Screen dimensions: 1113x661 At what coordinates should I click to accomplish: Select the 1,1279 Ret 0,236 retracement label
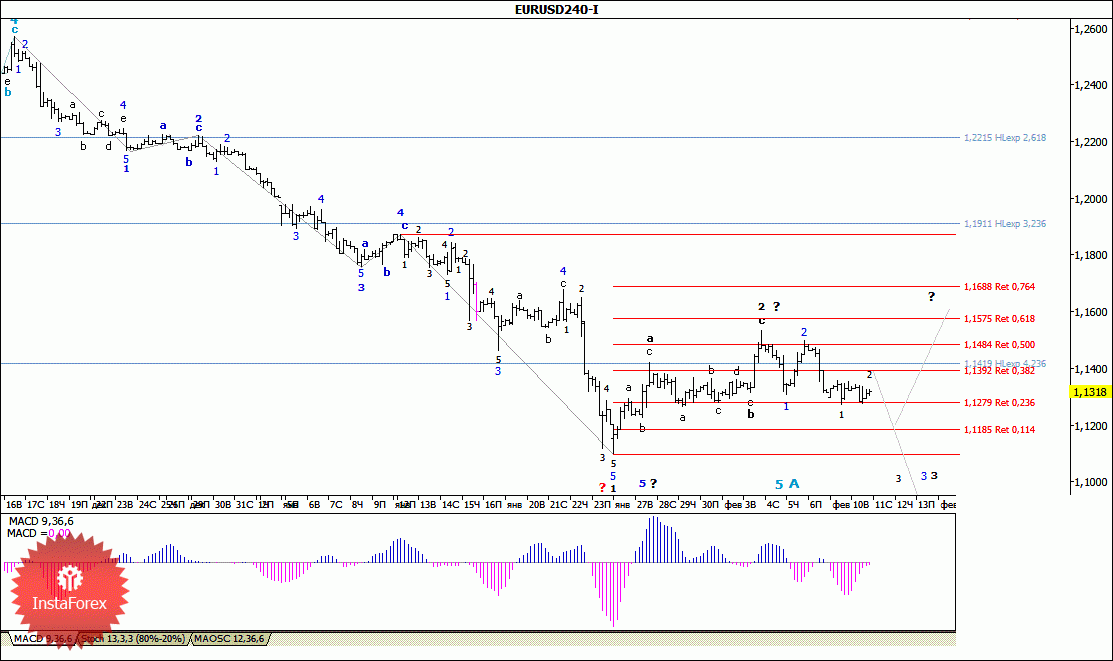[999, 403]
